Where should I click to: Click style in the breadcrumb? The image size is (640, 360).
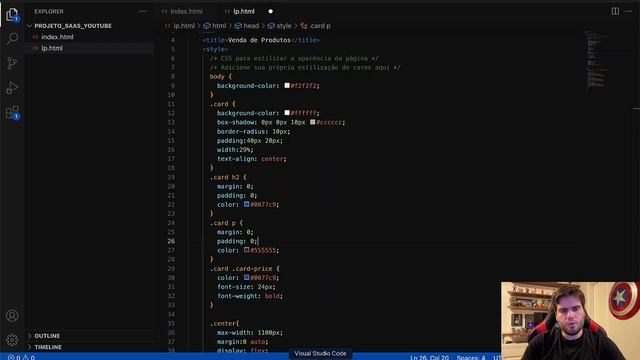click(x=284, y=26)
